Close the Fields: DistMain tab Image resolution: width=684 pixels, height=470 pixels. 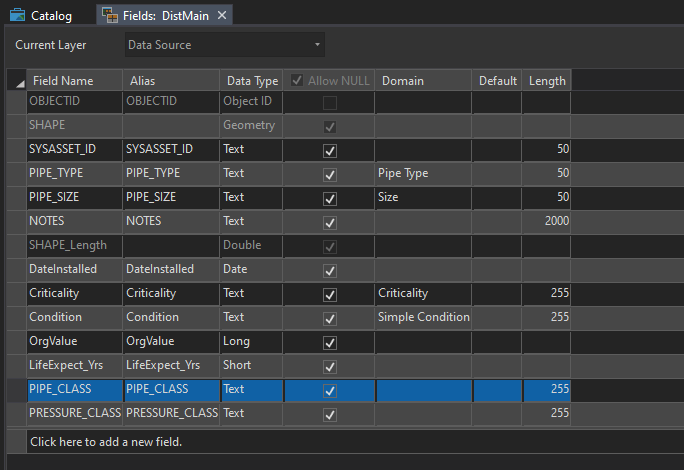tap(222, 15)
